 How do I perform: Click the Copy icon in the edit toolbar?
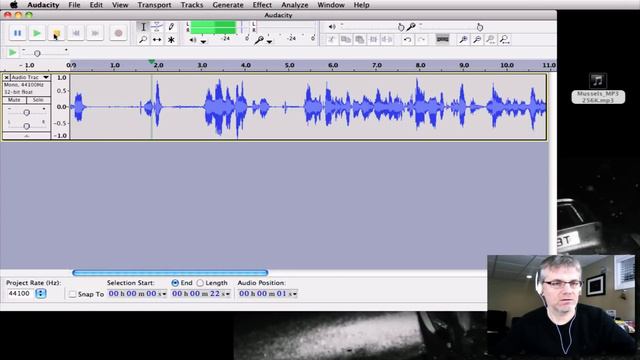coord(346,39)
